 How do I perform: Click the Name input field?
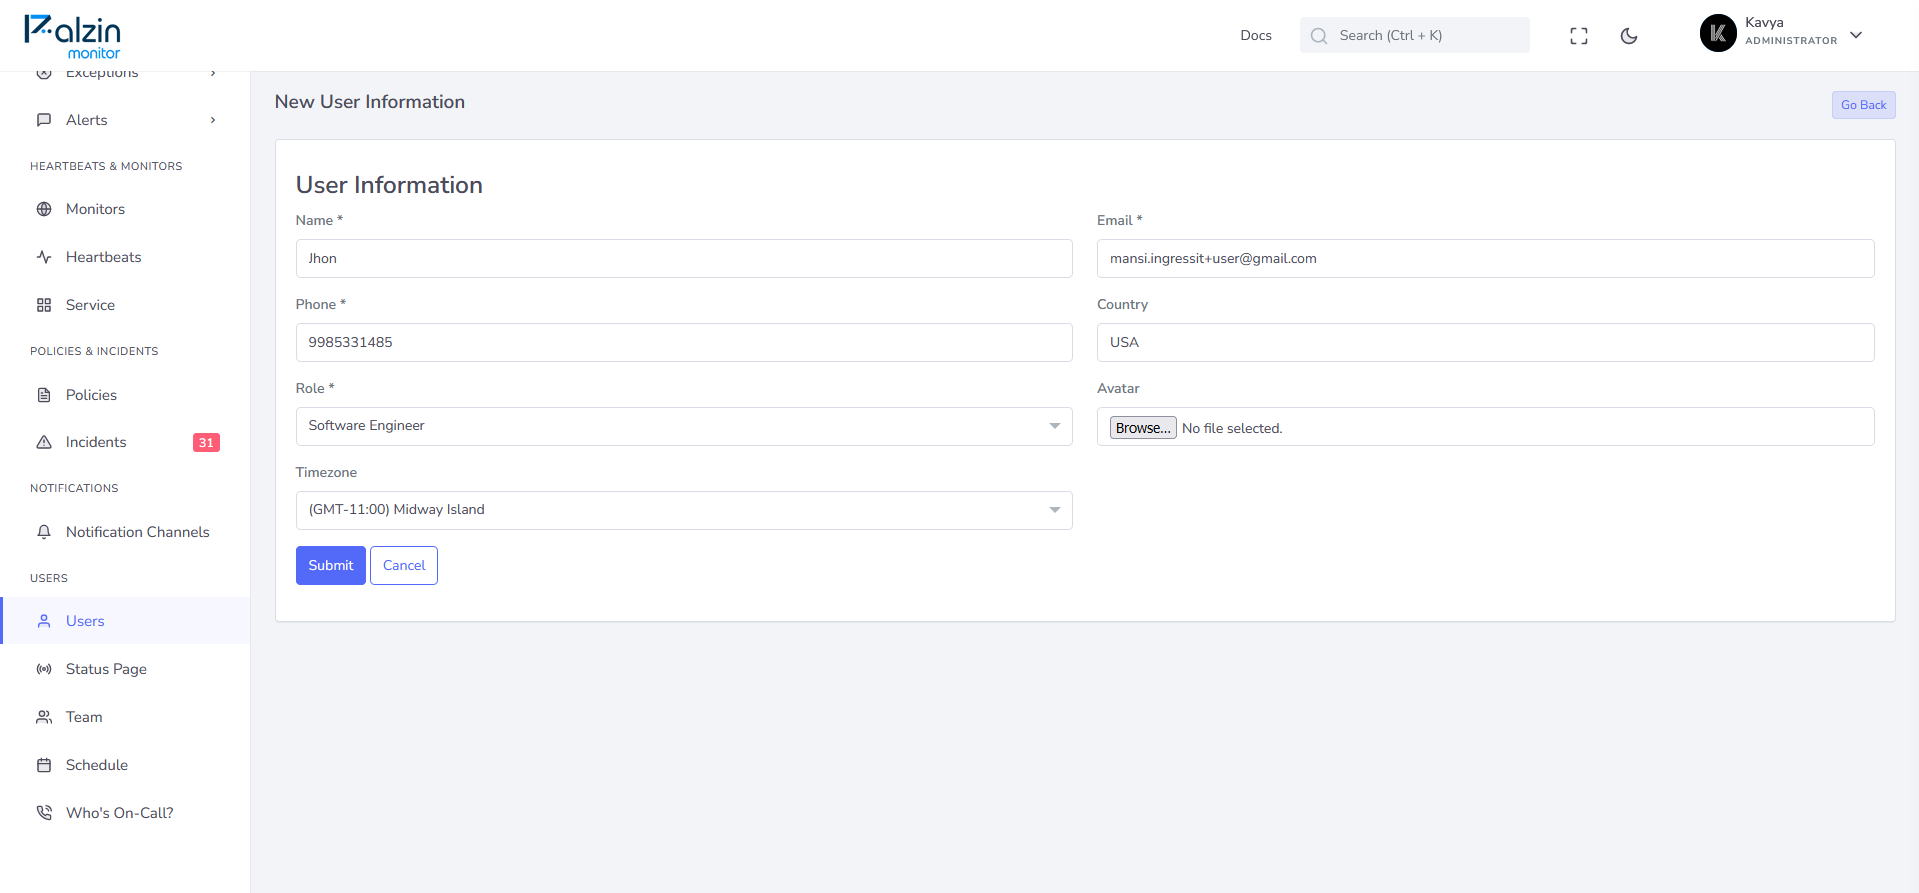coord(684,258)
